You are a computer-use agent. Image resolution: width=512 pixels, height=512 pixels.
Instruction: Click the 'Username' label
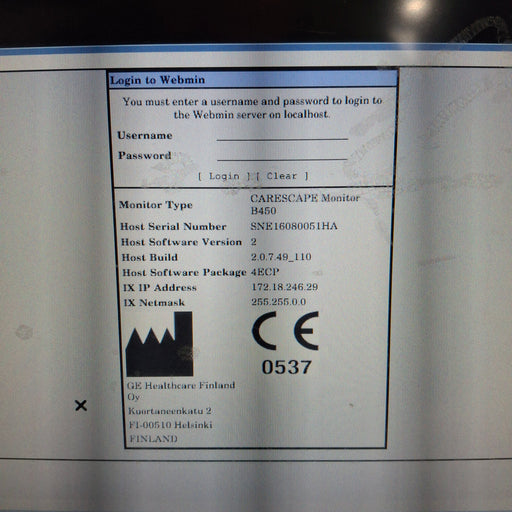[145, 135]
